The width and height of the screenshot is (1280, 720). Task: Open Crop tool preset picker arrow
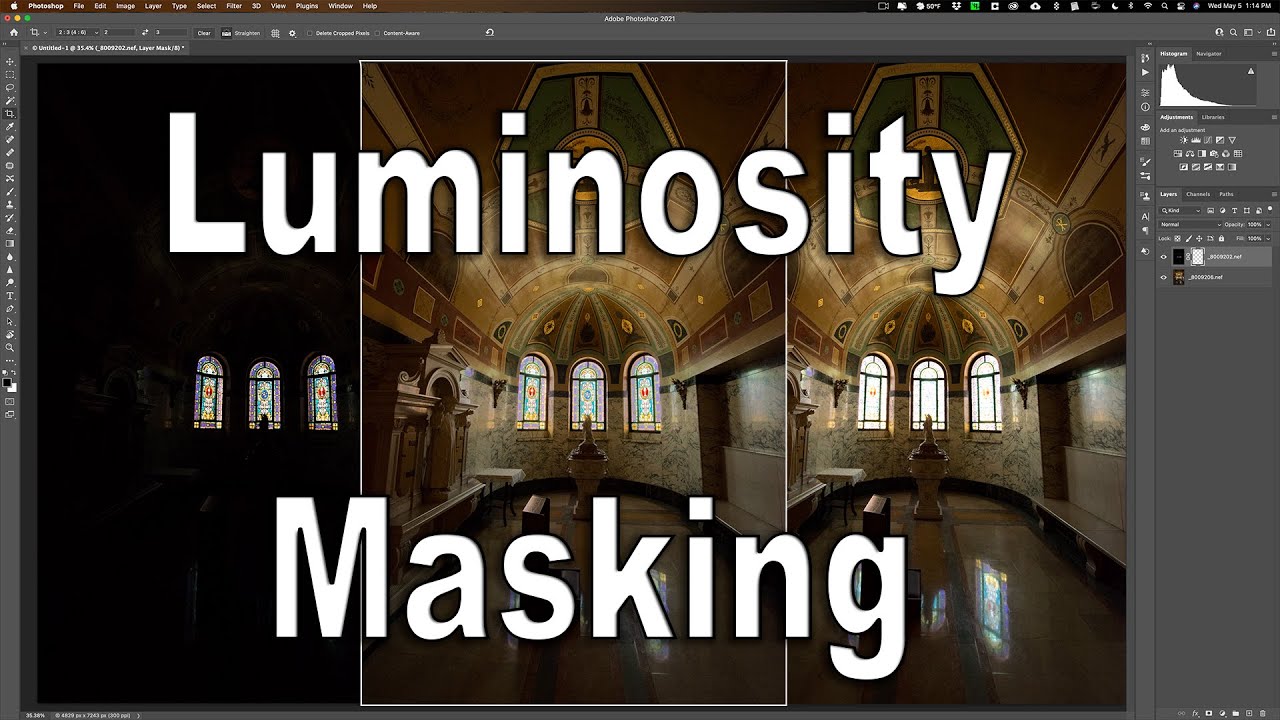[46, 33]
